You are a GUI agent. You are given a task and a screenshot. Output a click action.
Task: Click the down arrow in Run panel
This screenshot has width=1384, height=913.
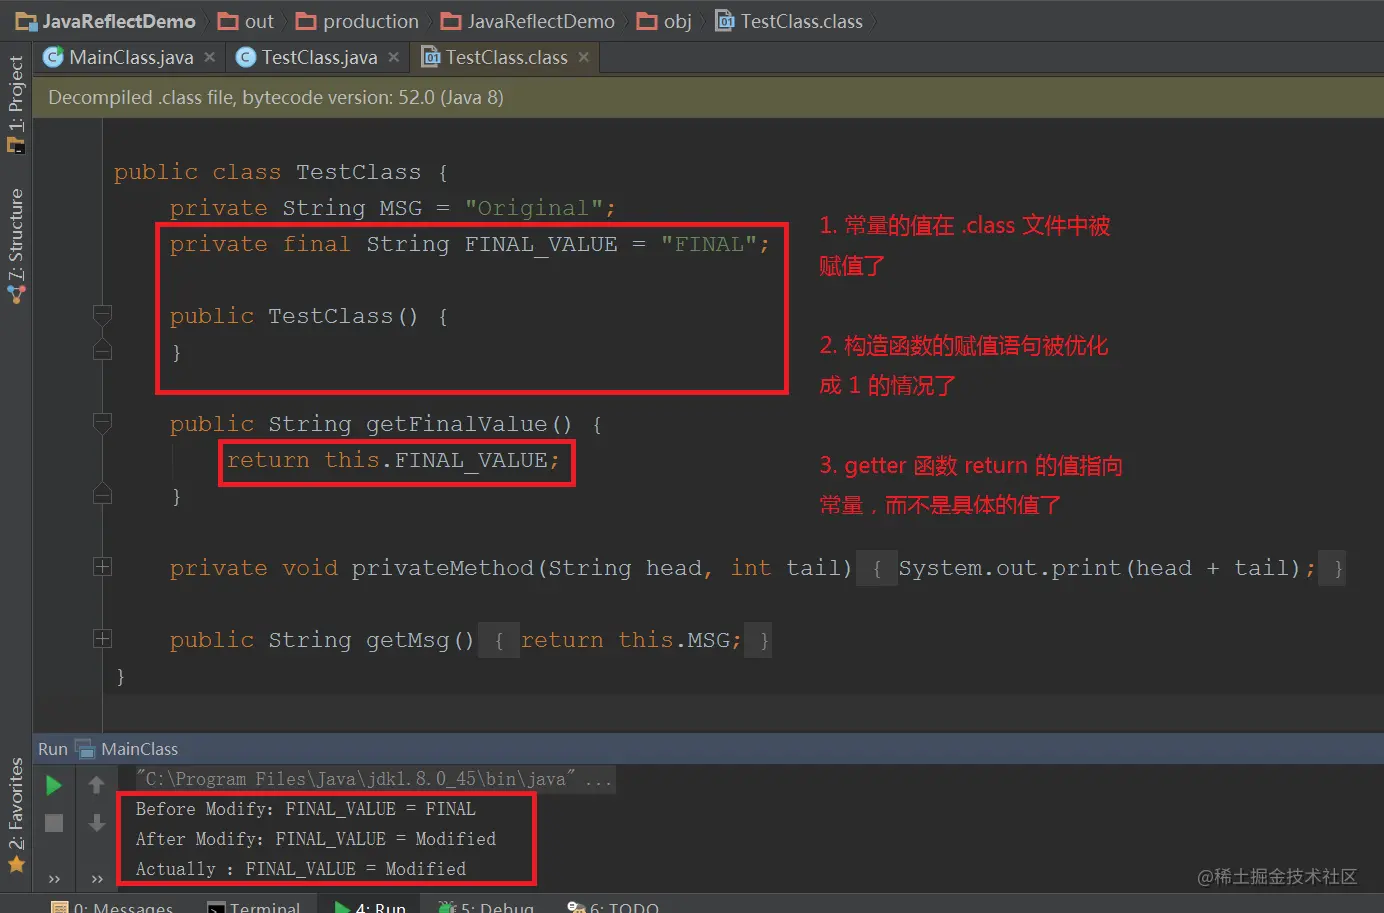(x=96, y=823)
